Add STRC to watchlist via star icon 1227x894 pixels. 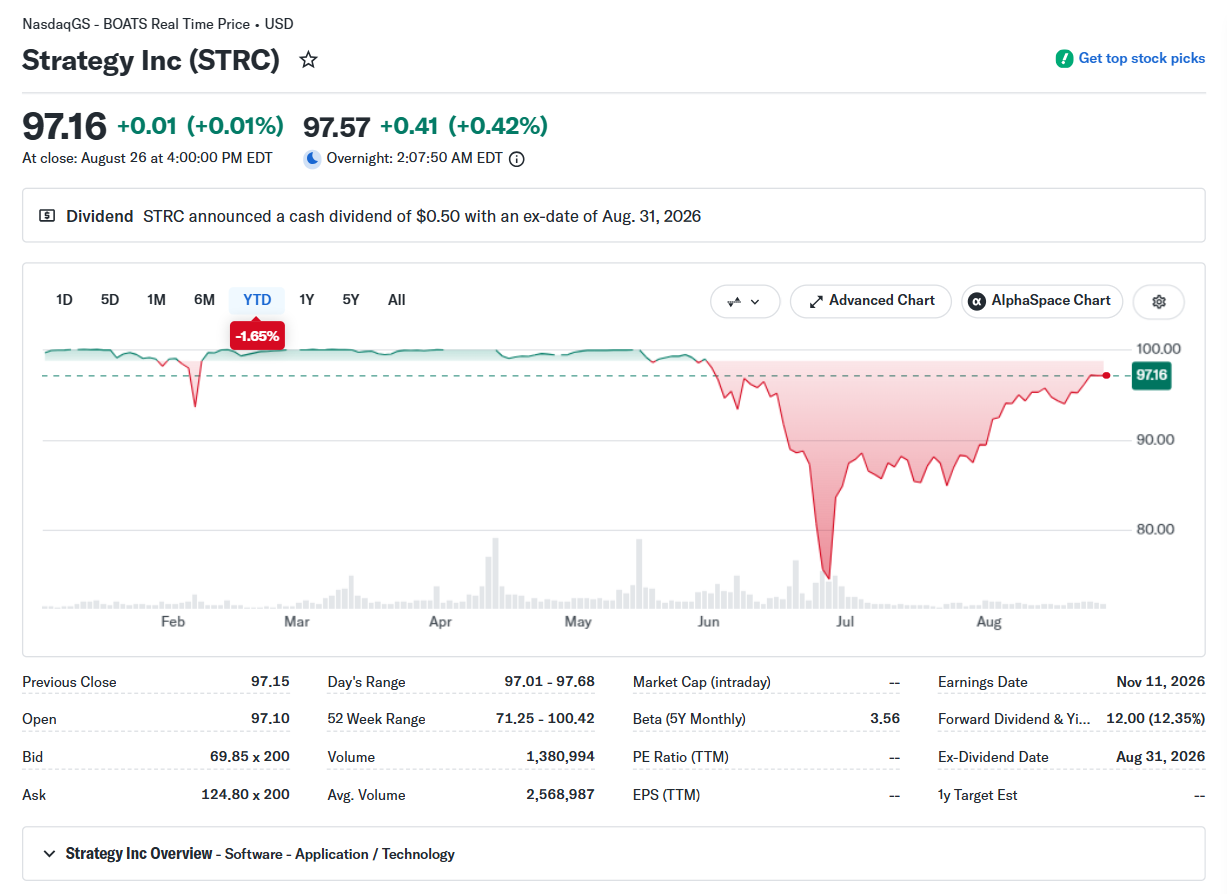pyautogui.click(x=309, y=60)
